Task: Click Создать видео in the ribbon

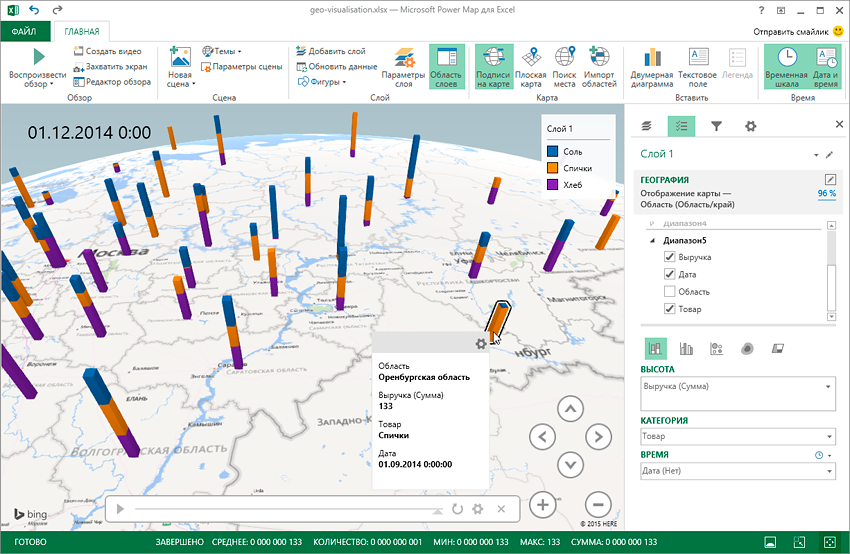Action: coord(107,51)
